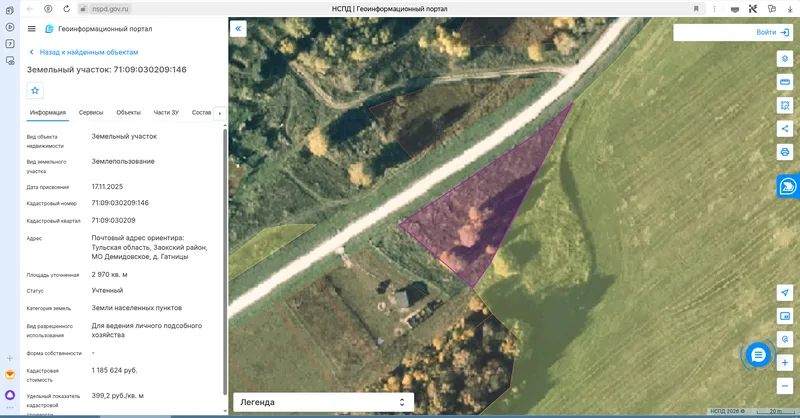Select the ruler measurement tool
The width and height of the screenshot is (800, 418).
pos(785,82)
